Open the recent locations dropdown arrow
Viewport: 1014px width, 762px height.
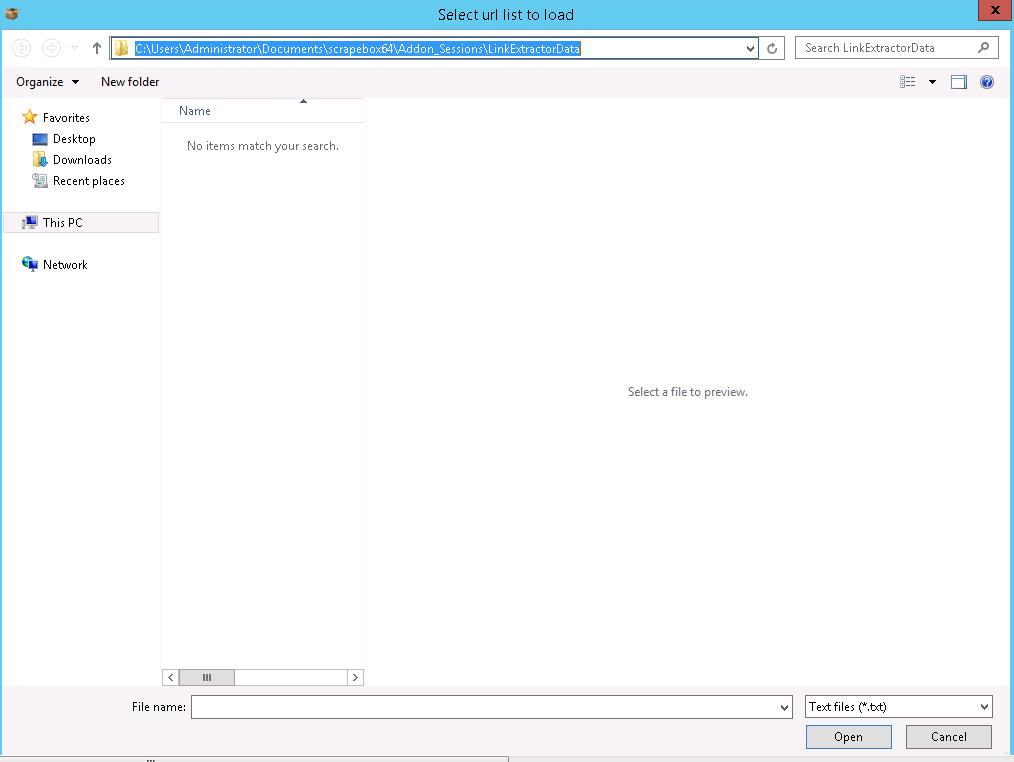74,48
